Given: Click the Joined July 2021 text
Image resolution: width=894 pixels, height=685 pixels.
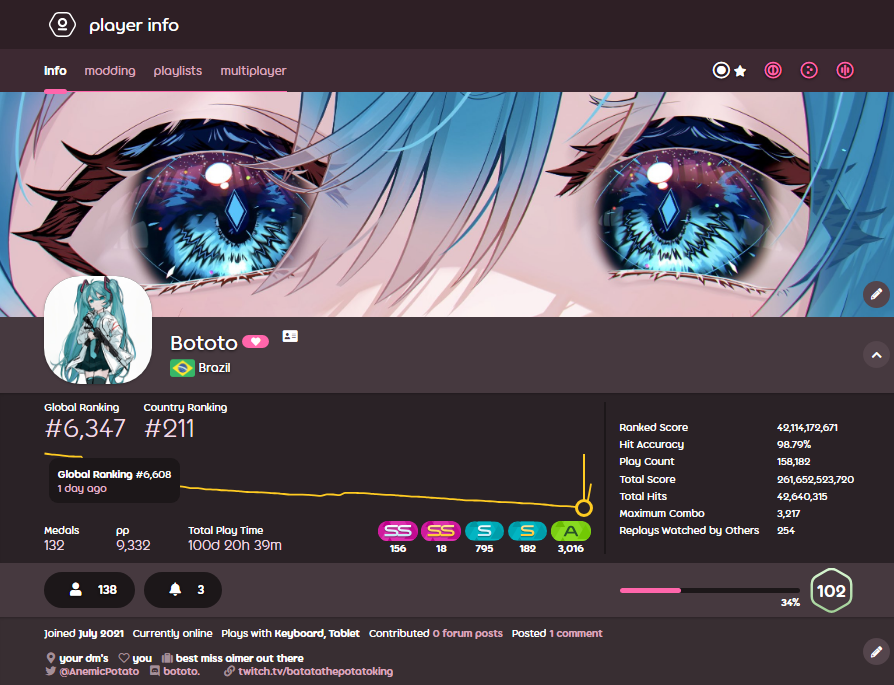Looking at the screenshot, I should (84, 633).
